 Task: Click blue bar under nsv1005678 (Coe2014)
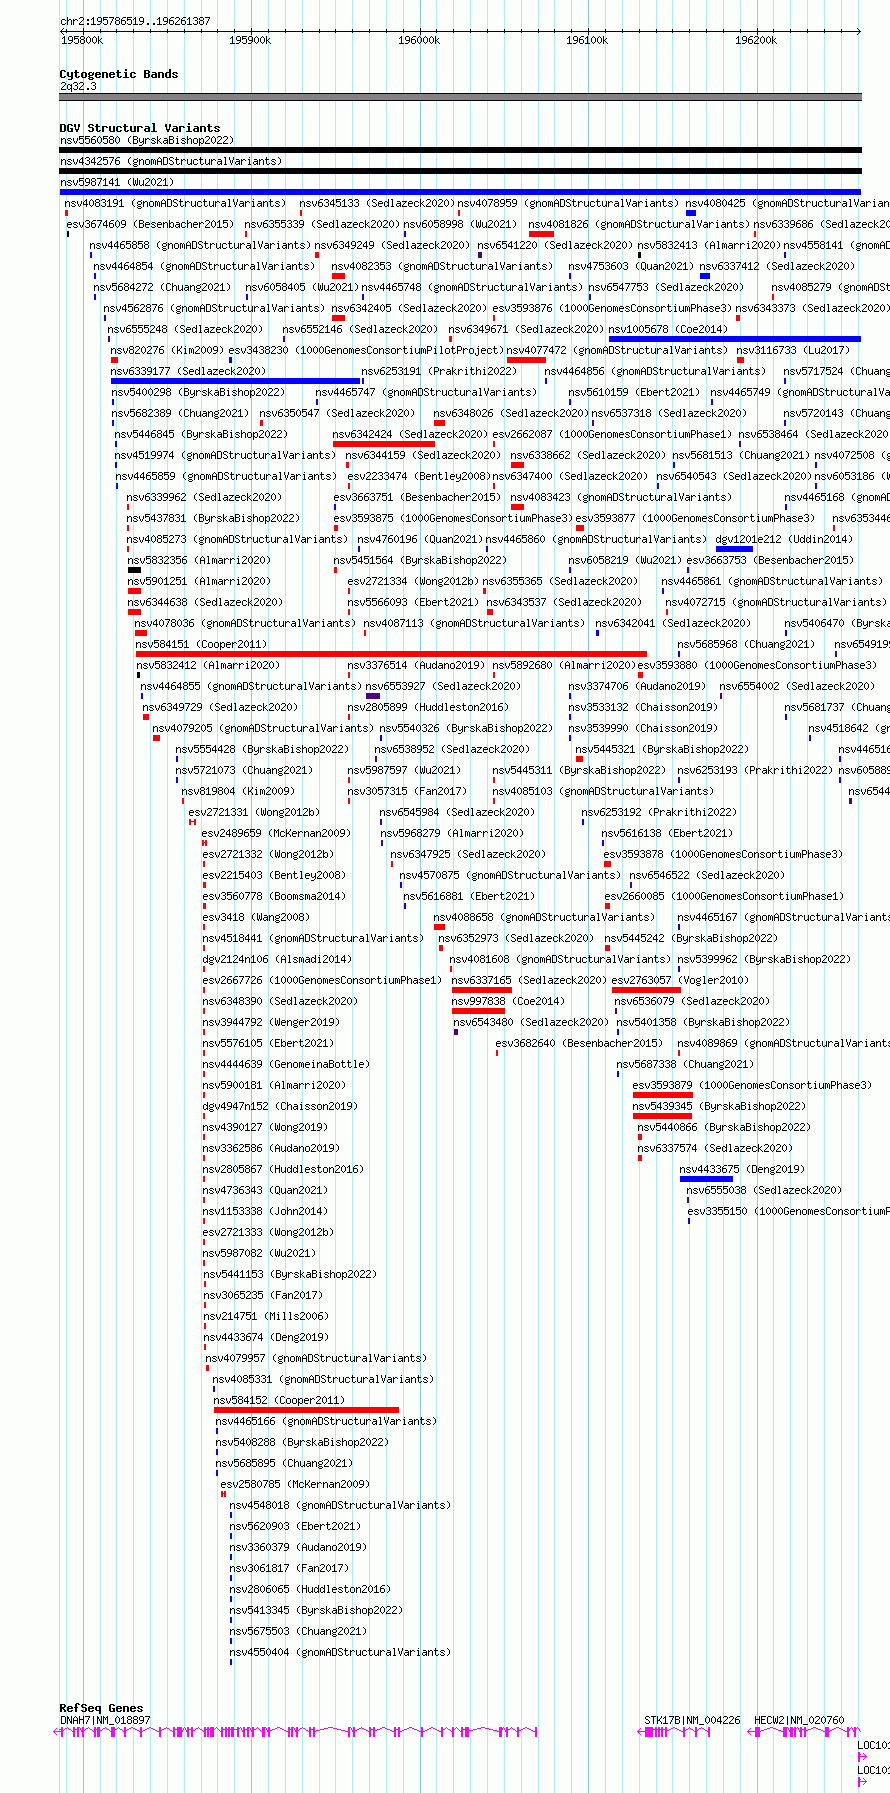(x=735, y=339)
